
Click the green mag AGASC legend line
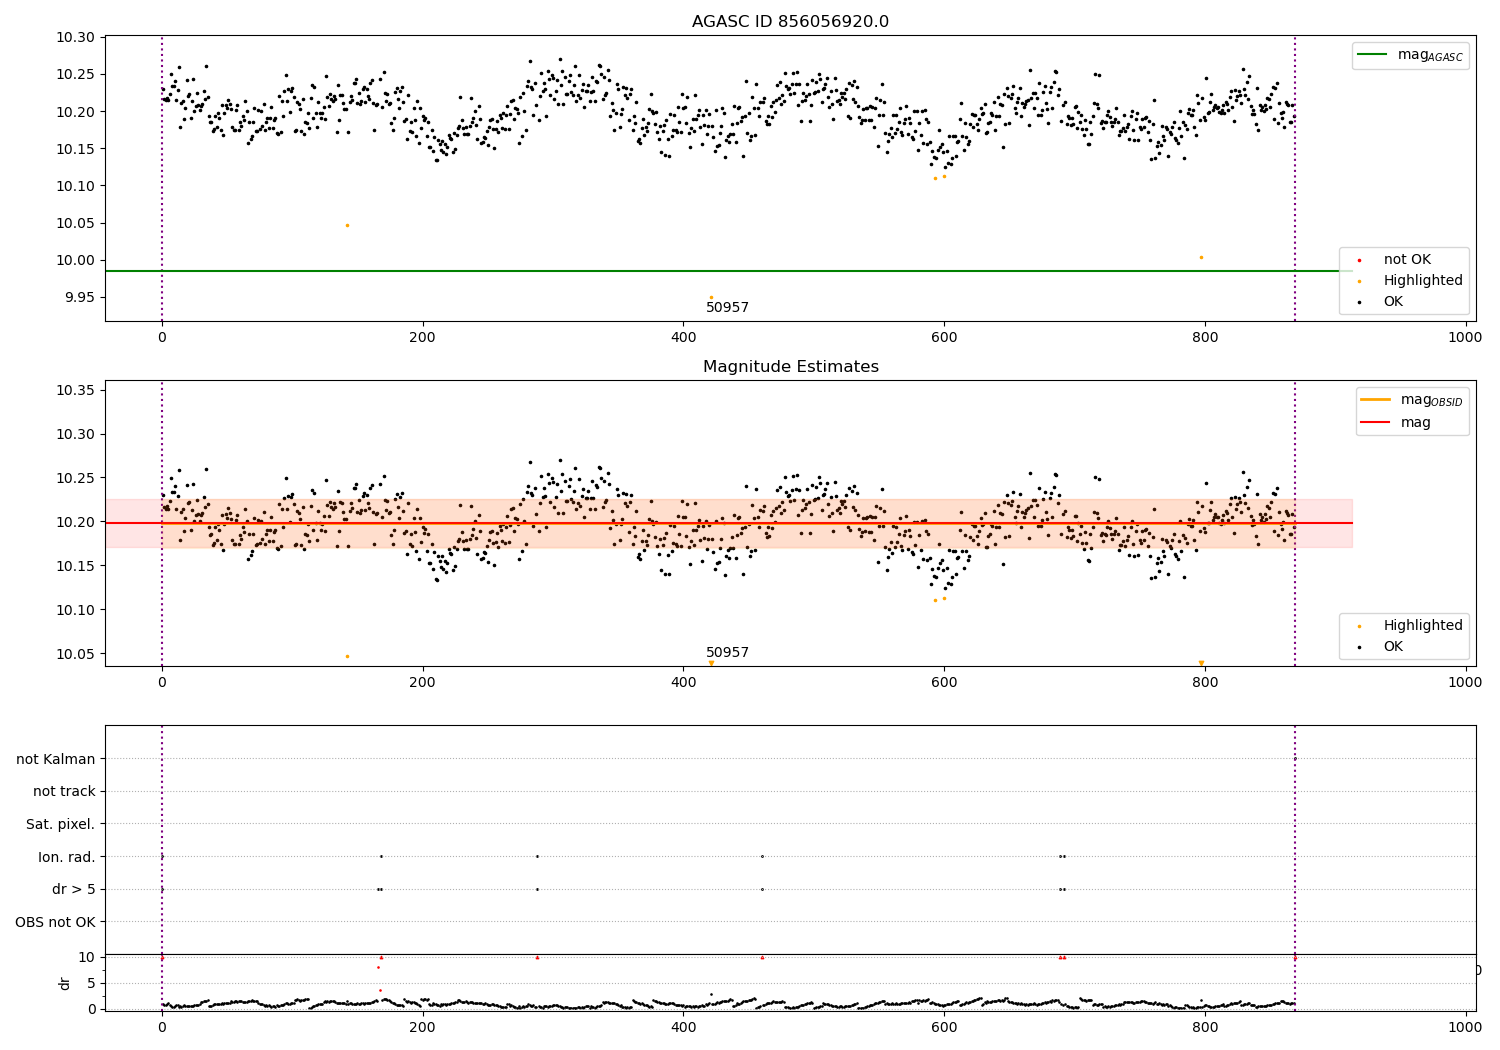[x=1374, y=55]
